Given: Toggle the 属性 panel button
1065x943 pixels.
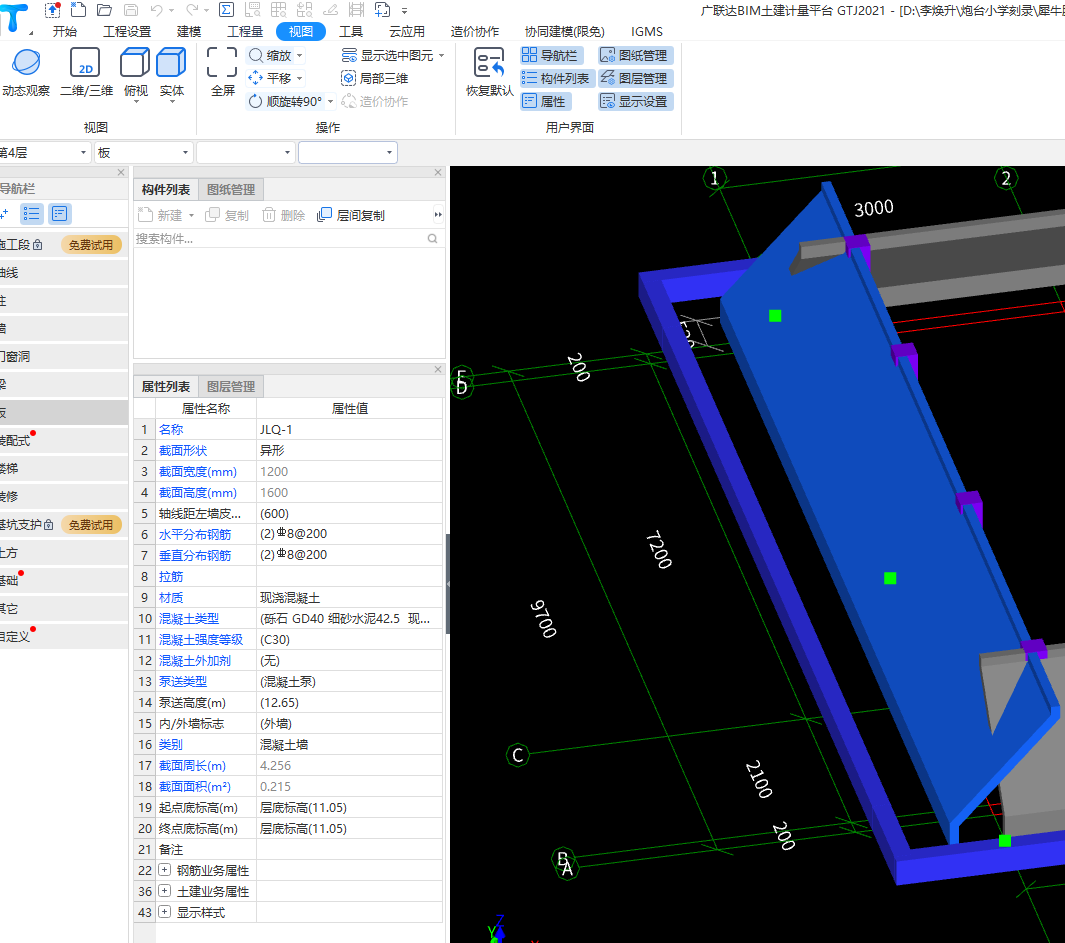Looking at the screenshot, I should click(x=545, y=102).
